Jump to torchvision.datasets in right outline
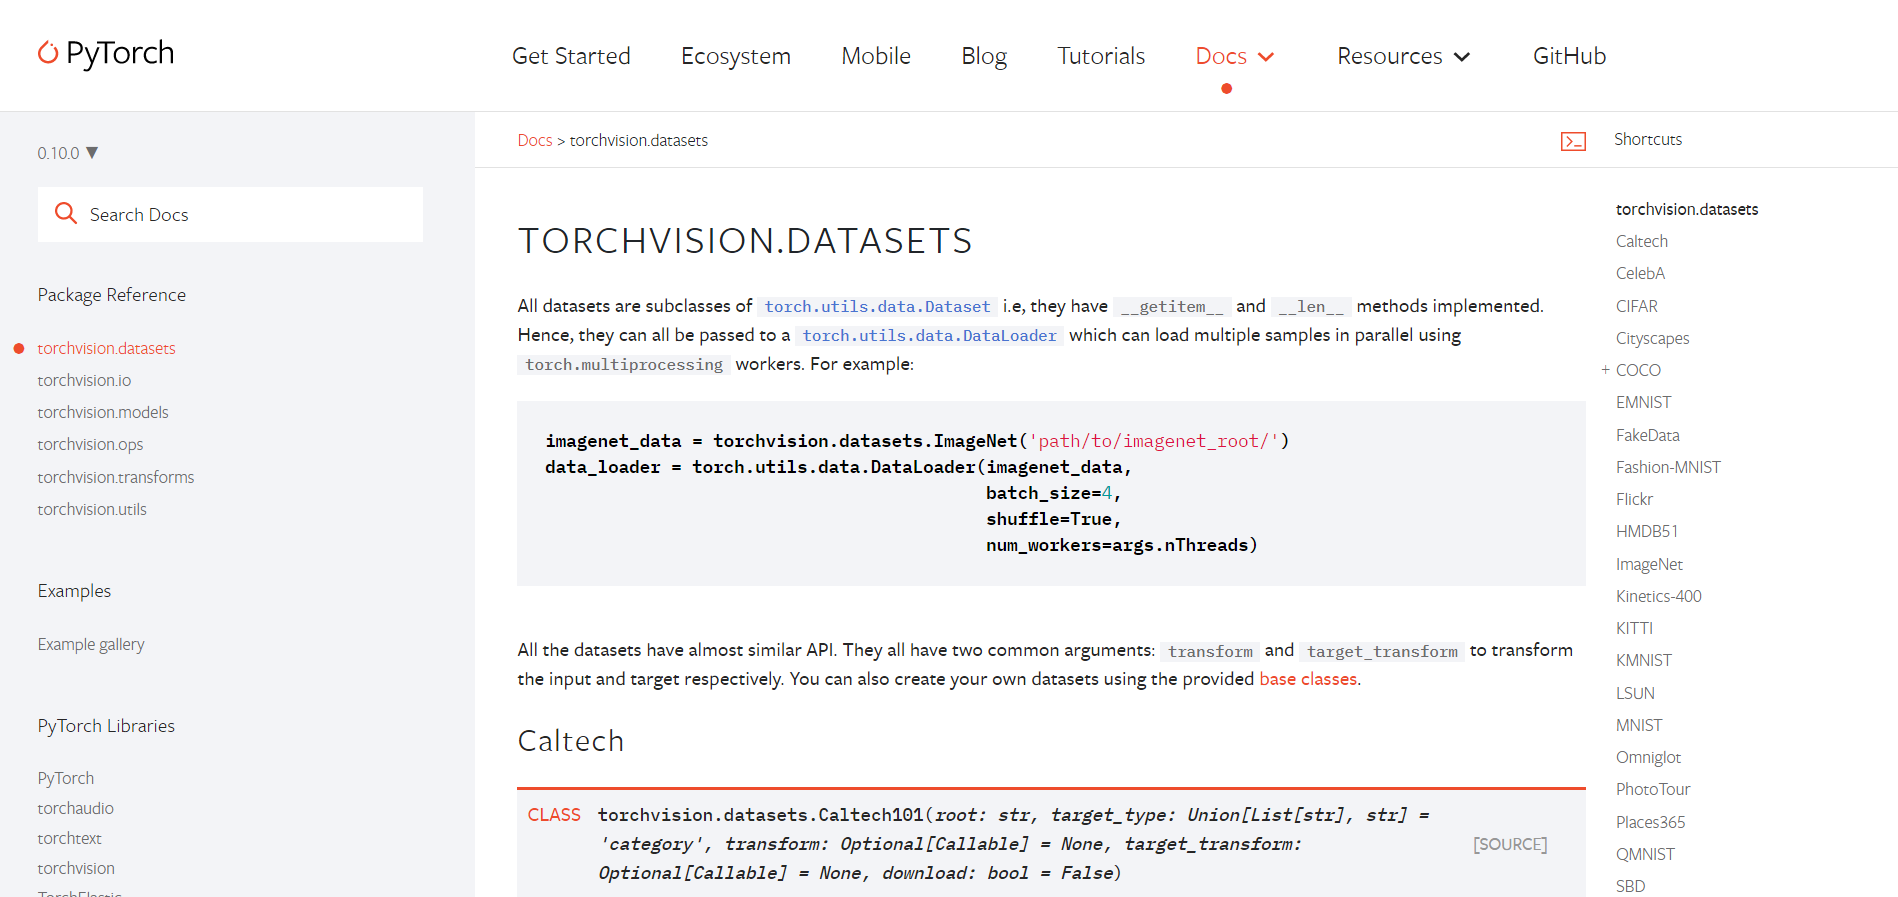Image resolution: width=1898 pixels, height=897 pixels. pos(1687,209)
